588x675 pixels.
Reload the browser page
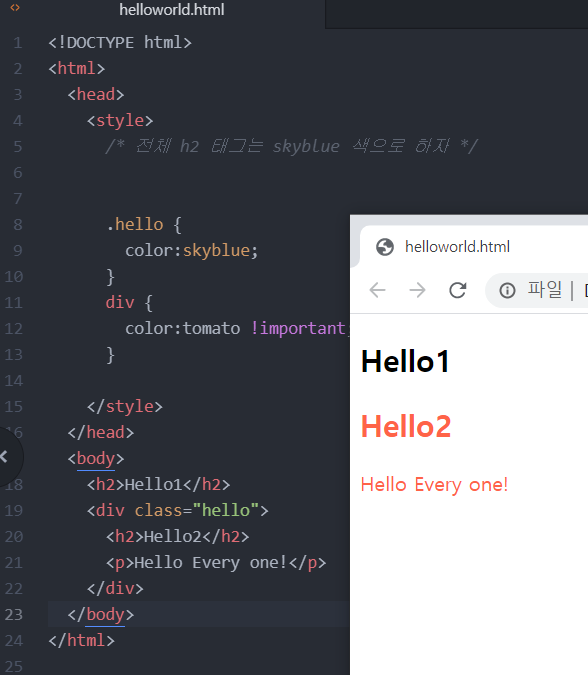click(x=457, y=290)
